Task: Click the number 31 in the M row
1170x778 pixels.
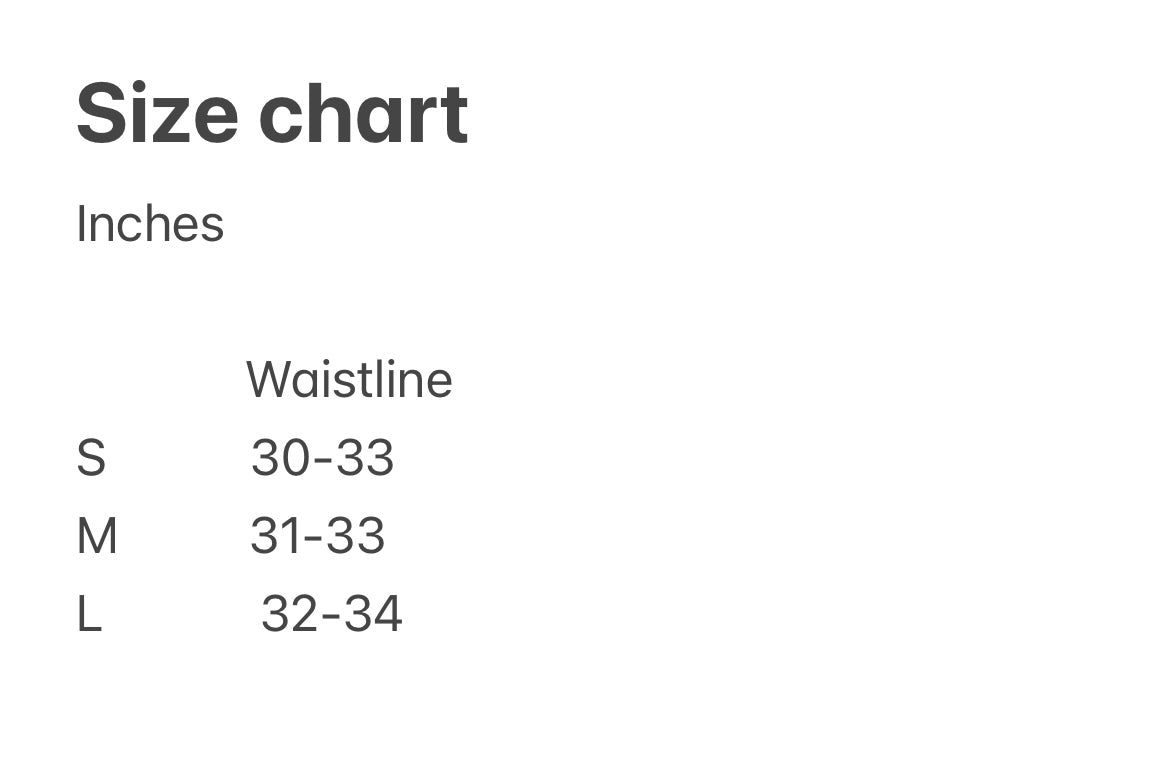Action: point(274,536)
